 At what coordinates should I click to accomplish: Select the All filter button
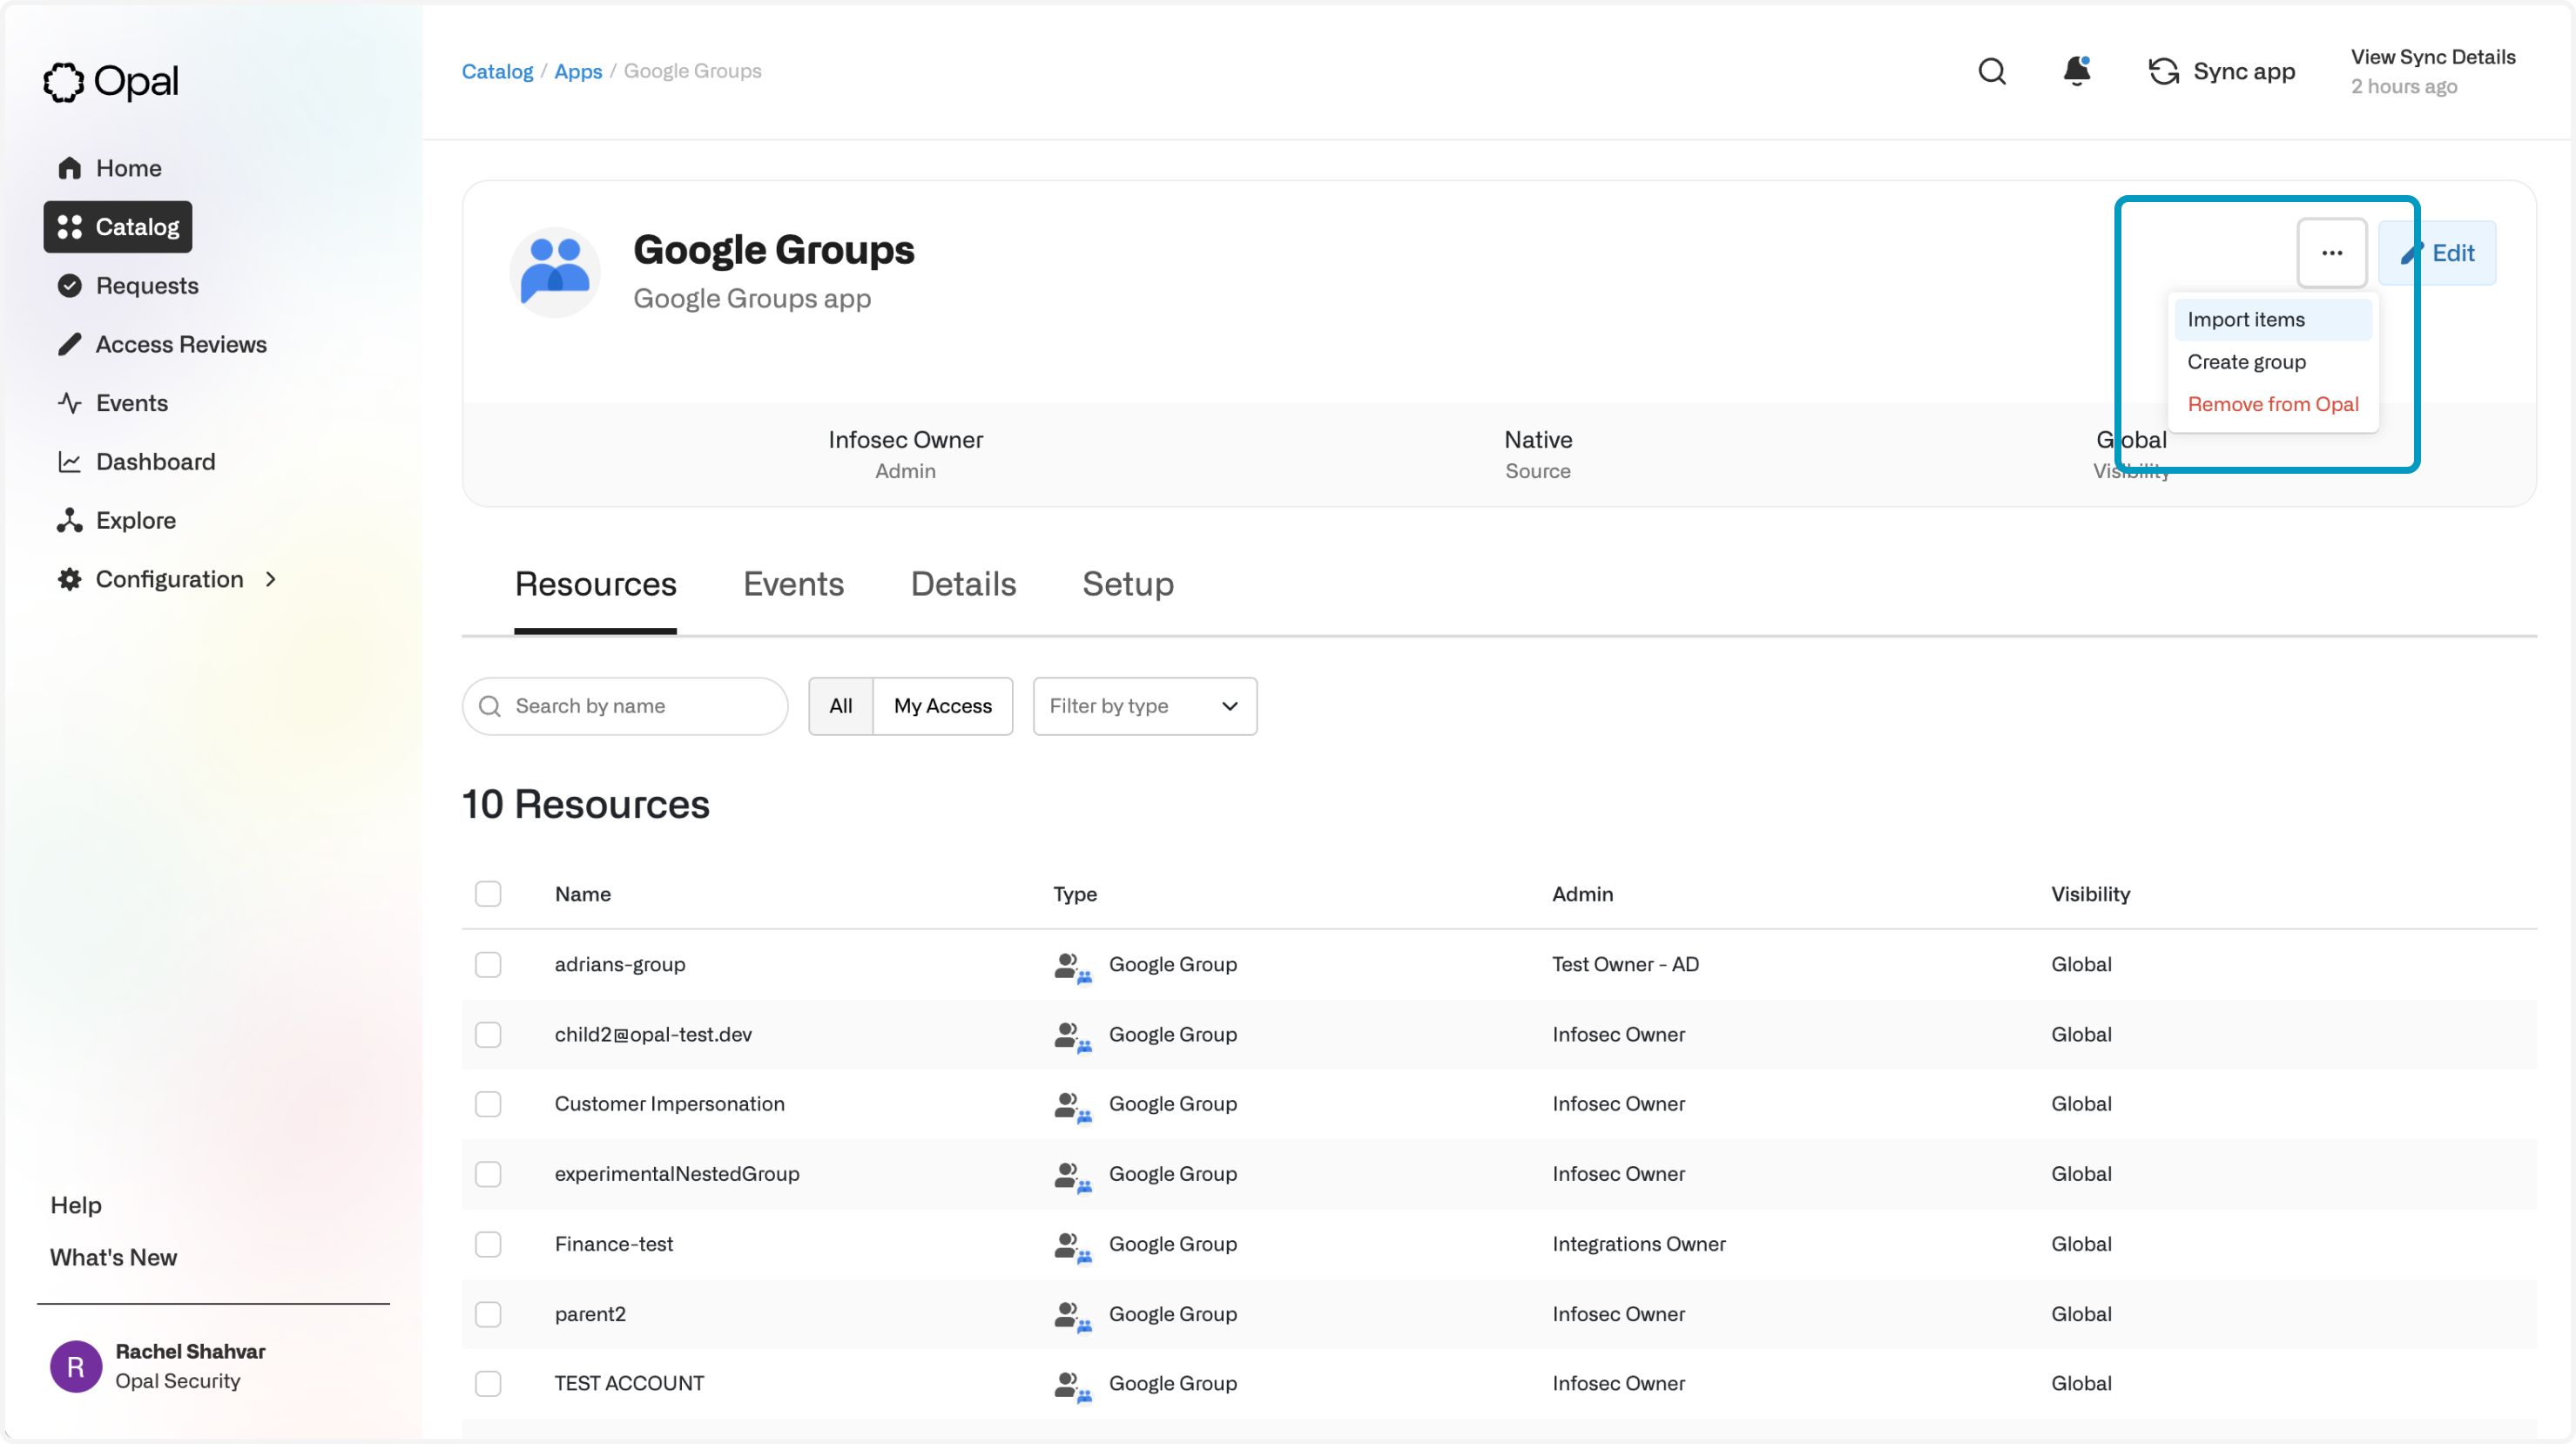tap(841, 707)
